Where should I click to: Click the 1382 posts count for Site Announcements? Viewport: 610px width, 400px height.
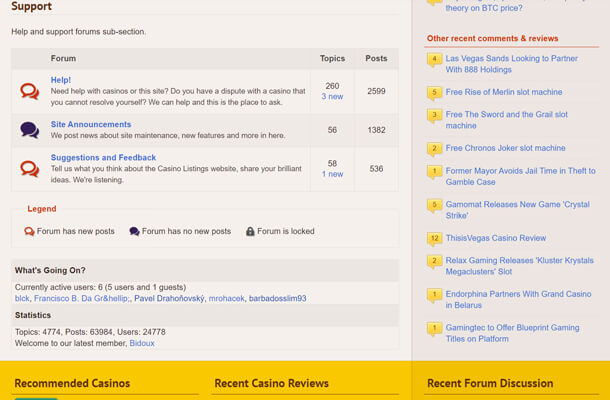[x=376, y=130]
